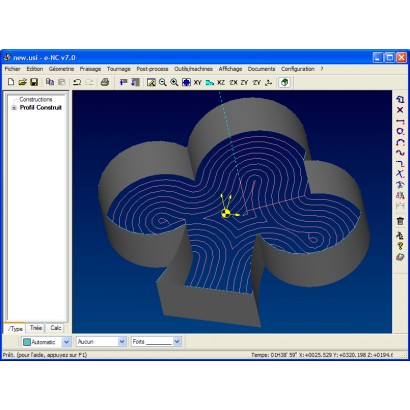This screenshot has width=410, height=410.
Task: Click the new file icon
Action: [11, 82]
